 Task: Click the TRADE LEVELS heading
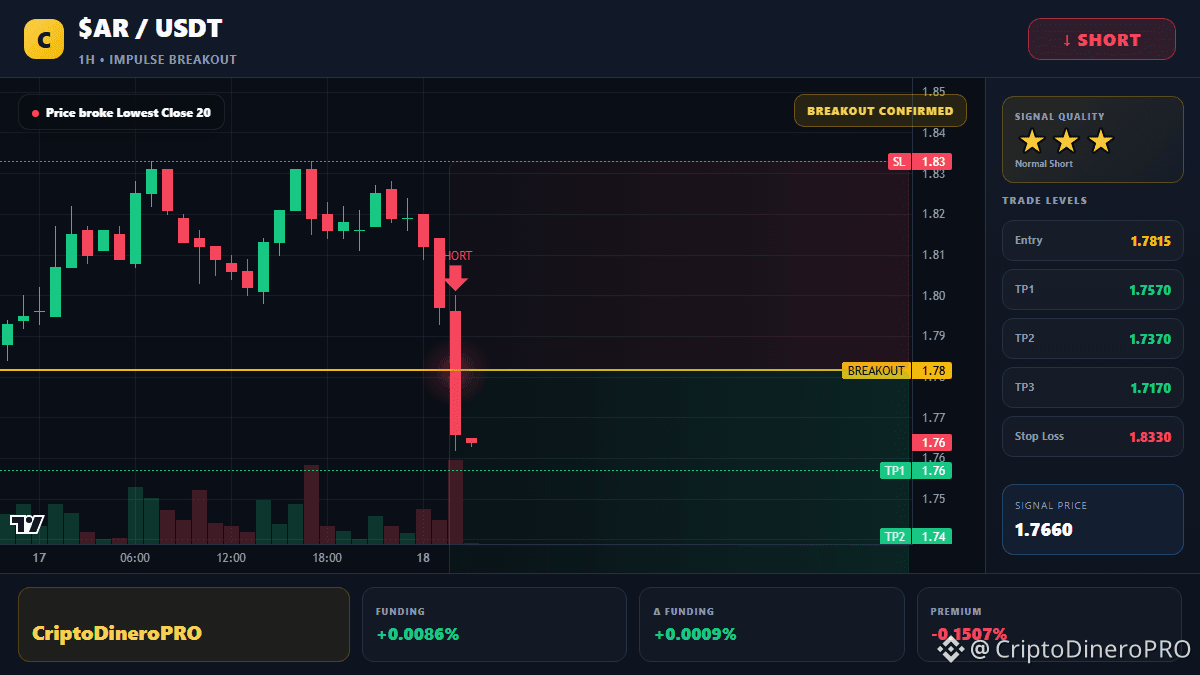[1045, 201]
